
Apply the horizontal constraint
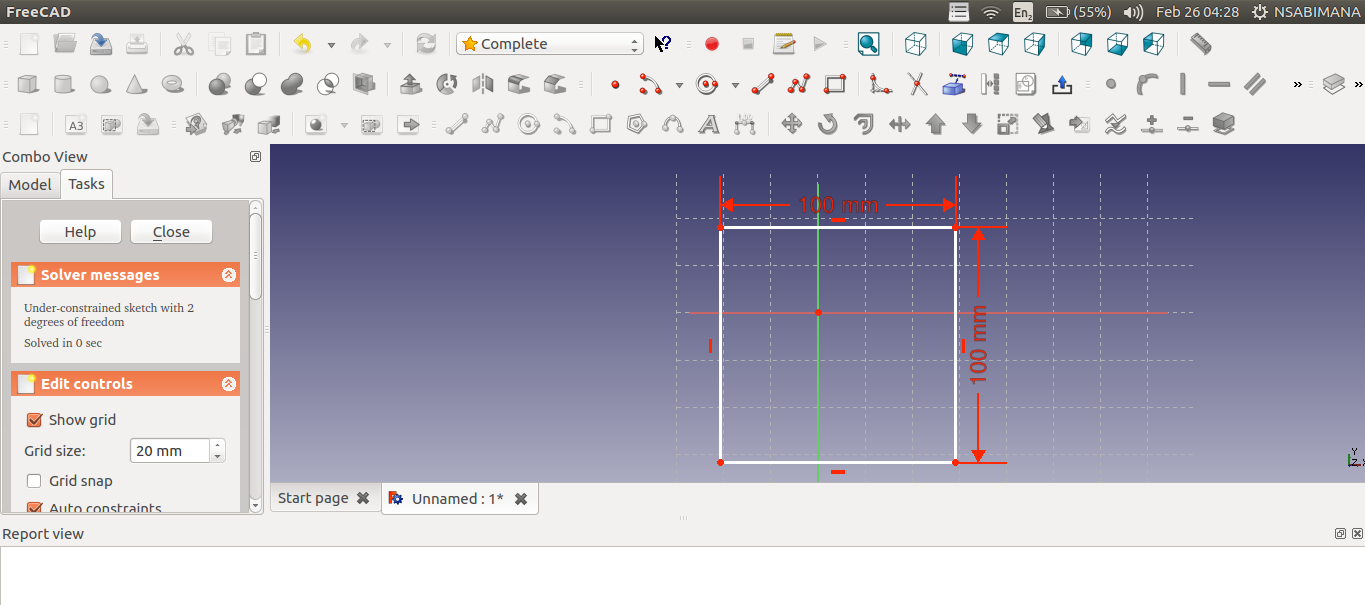tap(1219, 84)
